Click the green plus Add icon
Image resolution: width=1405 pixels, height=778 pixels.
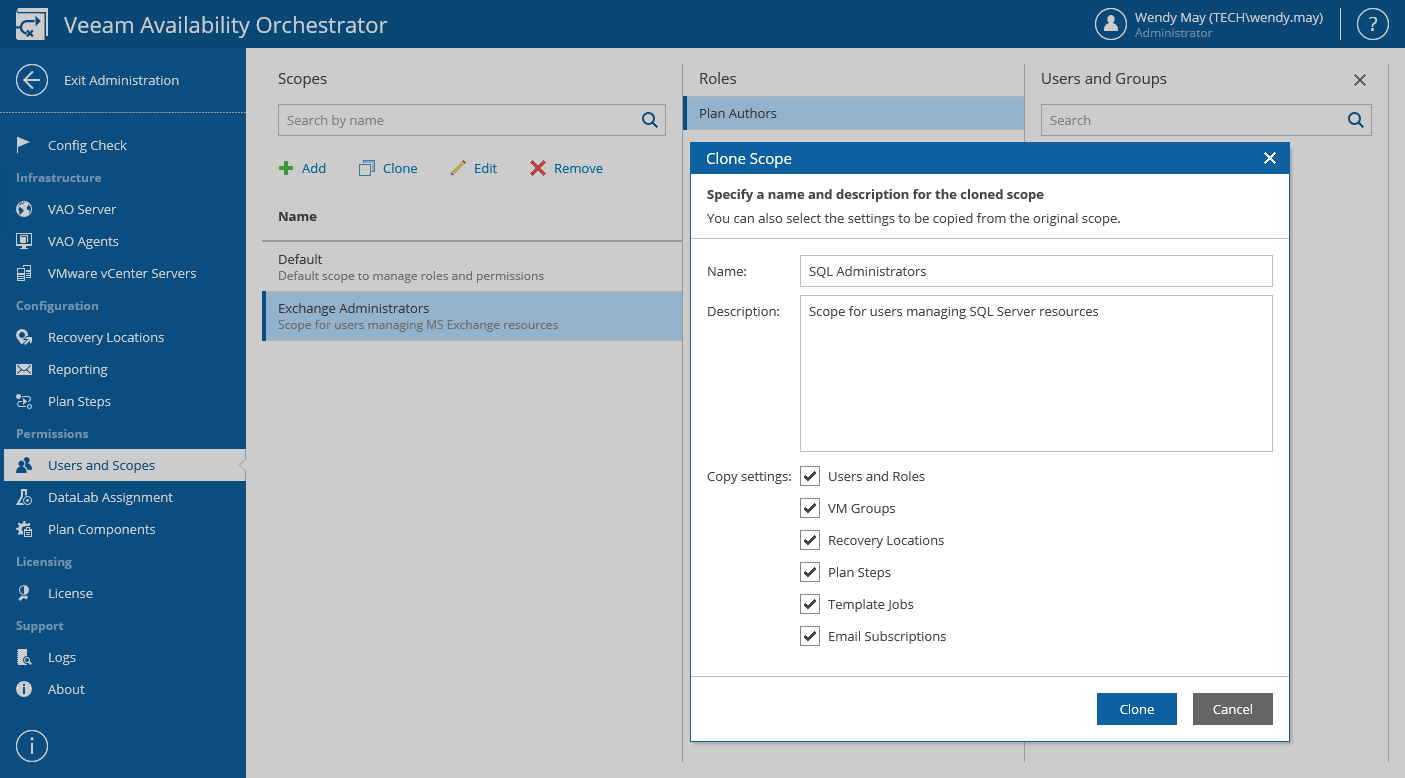[x=286, y=168]
